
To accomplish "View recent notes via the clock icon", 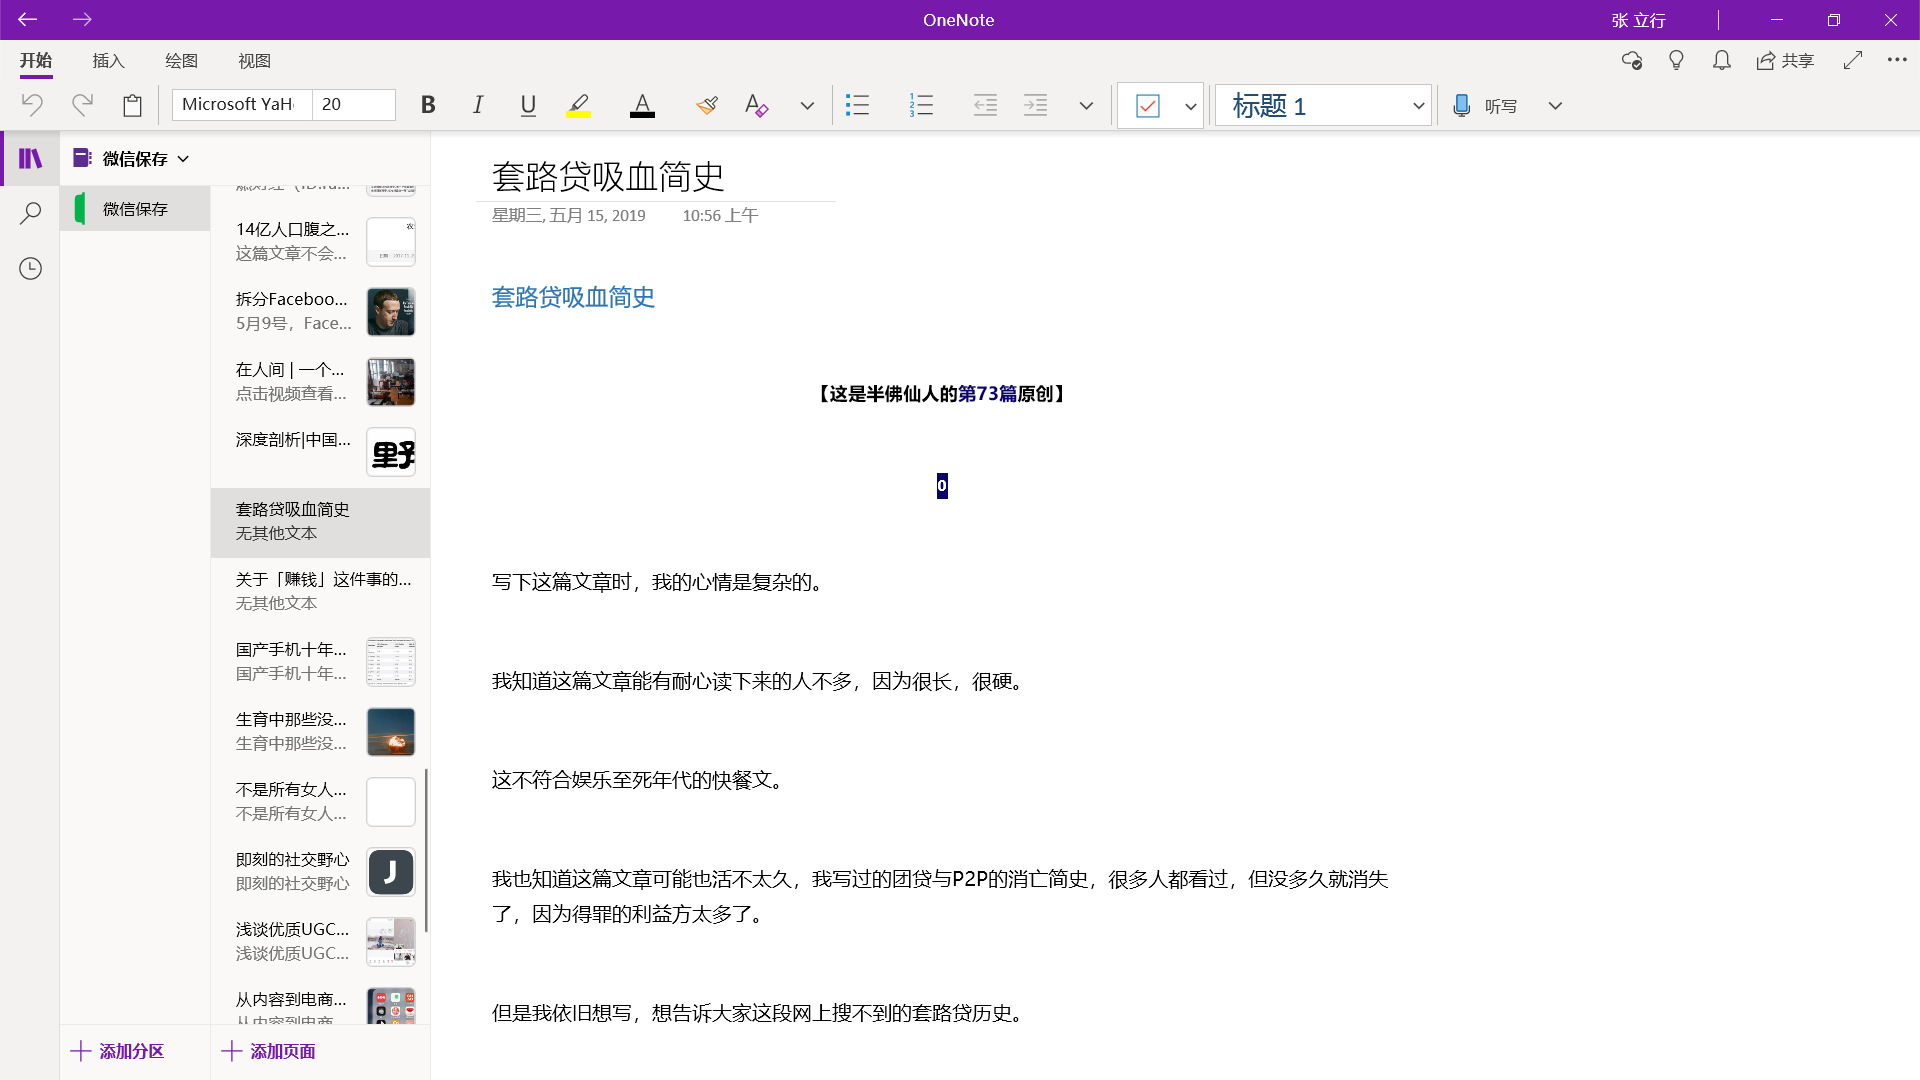I will (x=29, y=268).
